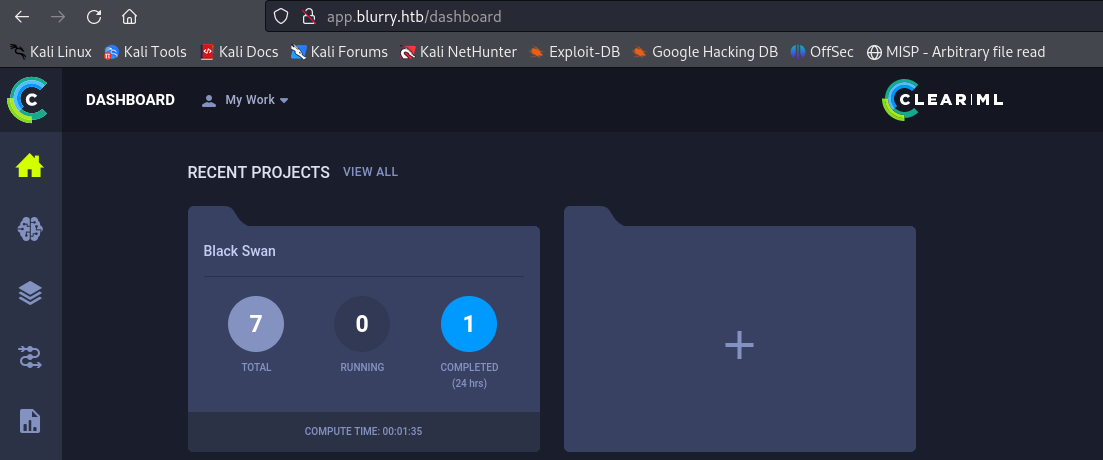Open the Kali Tools bookmark
Image resolution: width=1103 pixels, height=460 pixels.
pos(145,52)
